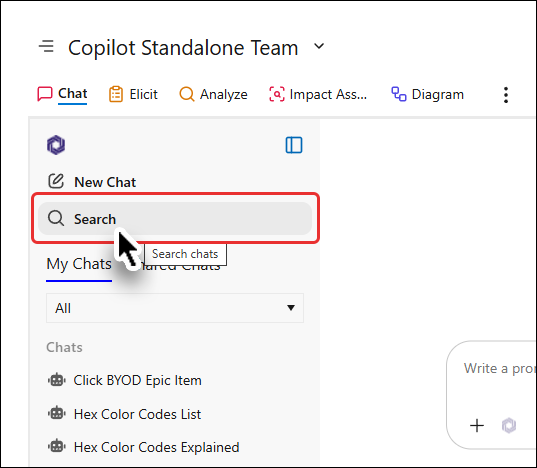Click the bot icon beside Hex Color Codes Explained
The image size is (537, 468).
point(57,446)
